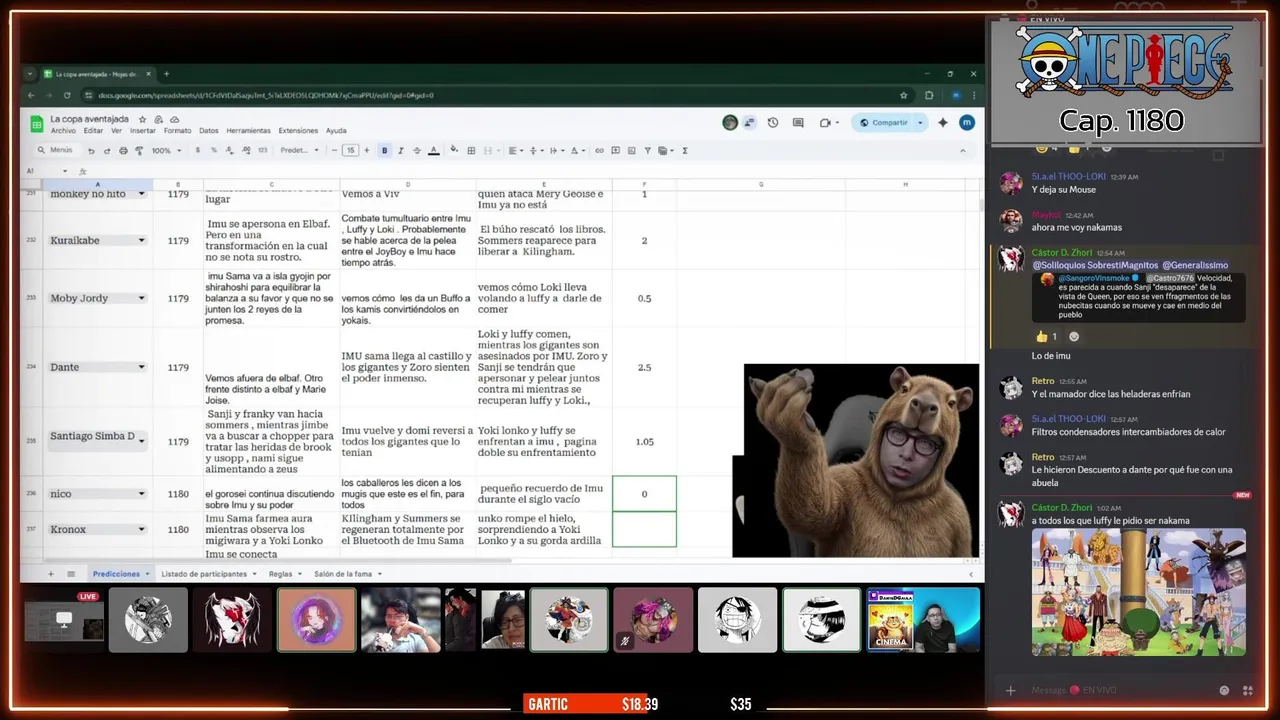Collapse the toolbar with the chevron arrow

click(963, 151)
